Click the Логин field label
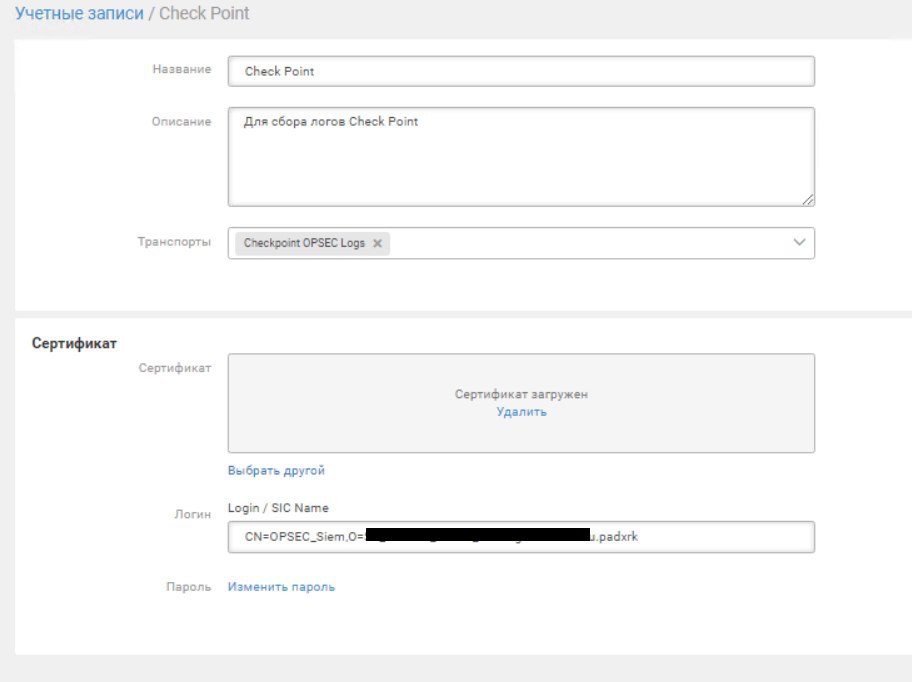The image size is (912, 682). [193, 514]
